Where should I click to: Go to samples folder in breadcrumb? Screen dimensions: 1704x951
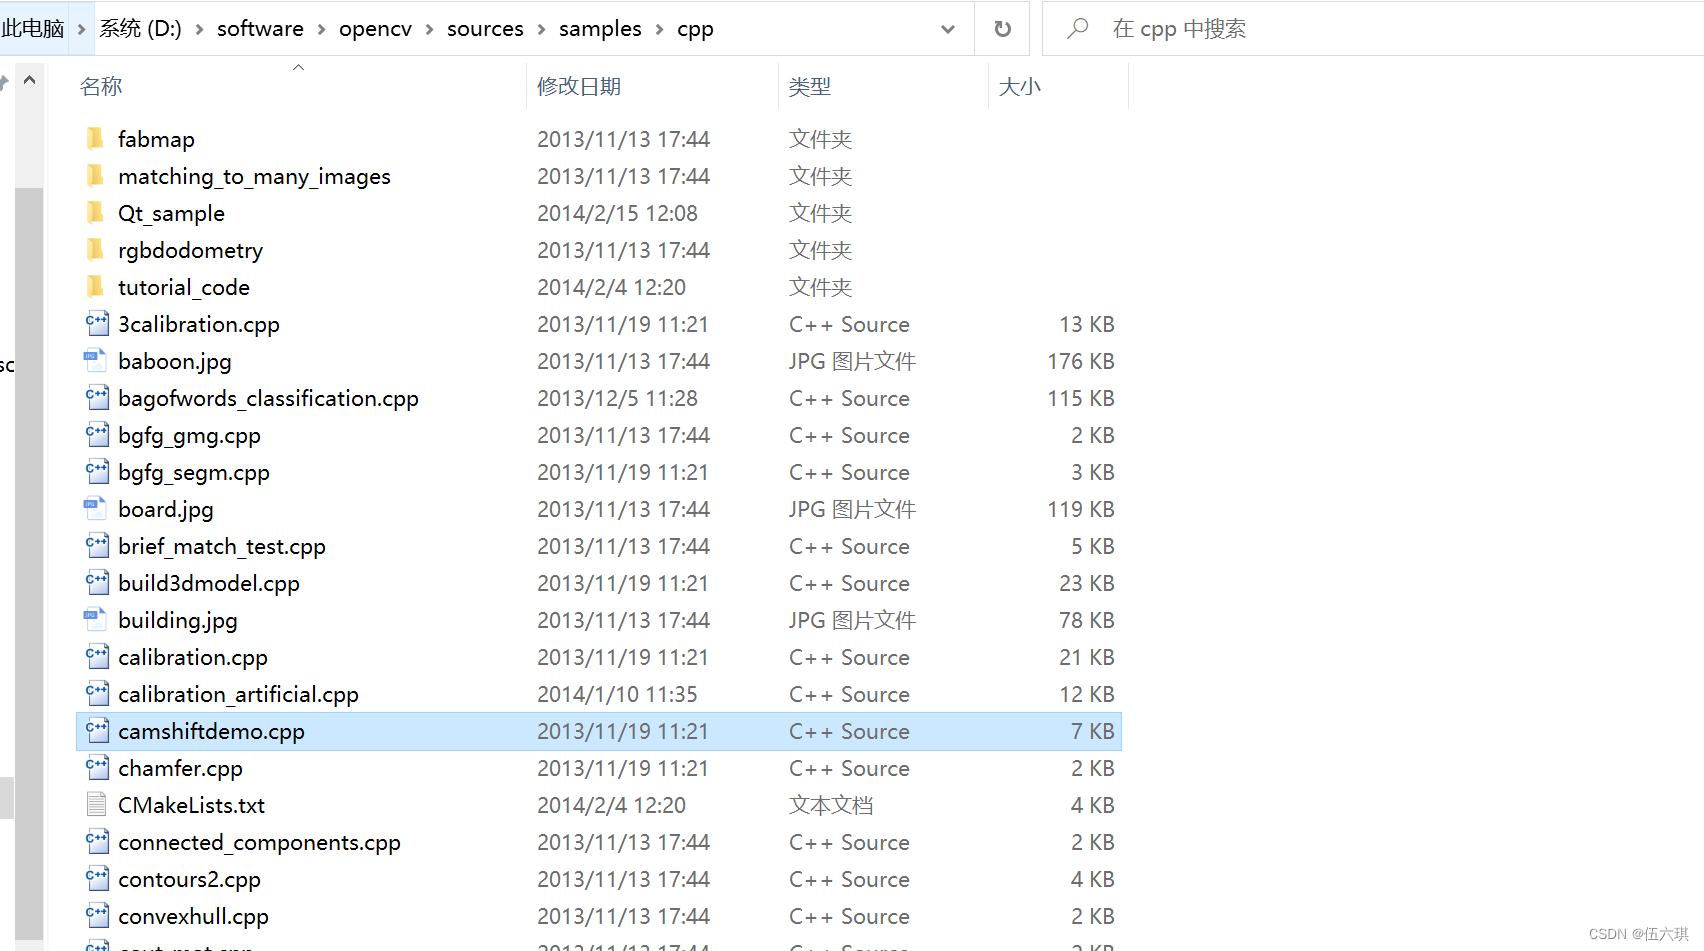pyautogui.click(x=600, y=29)
